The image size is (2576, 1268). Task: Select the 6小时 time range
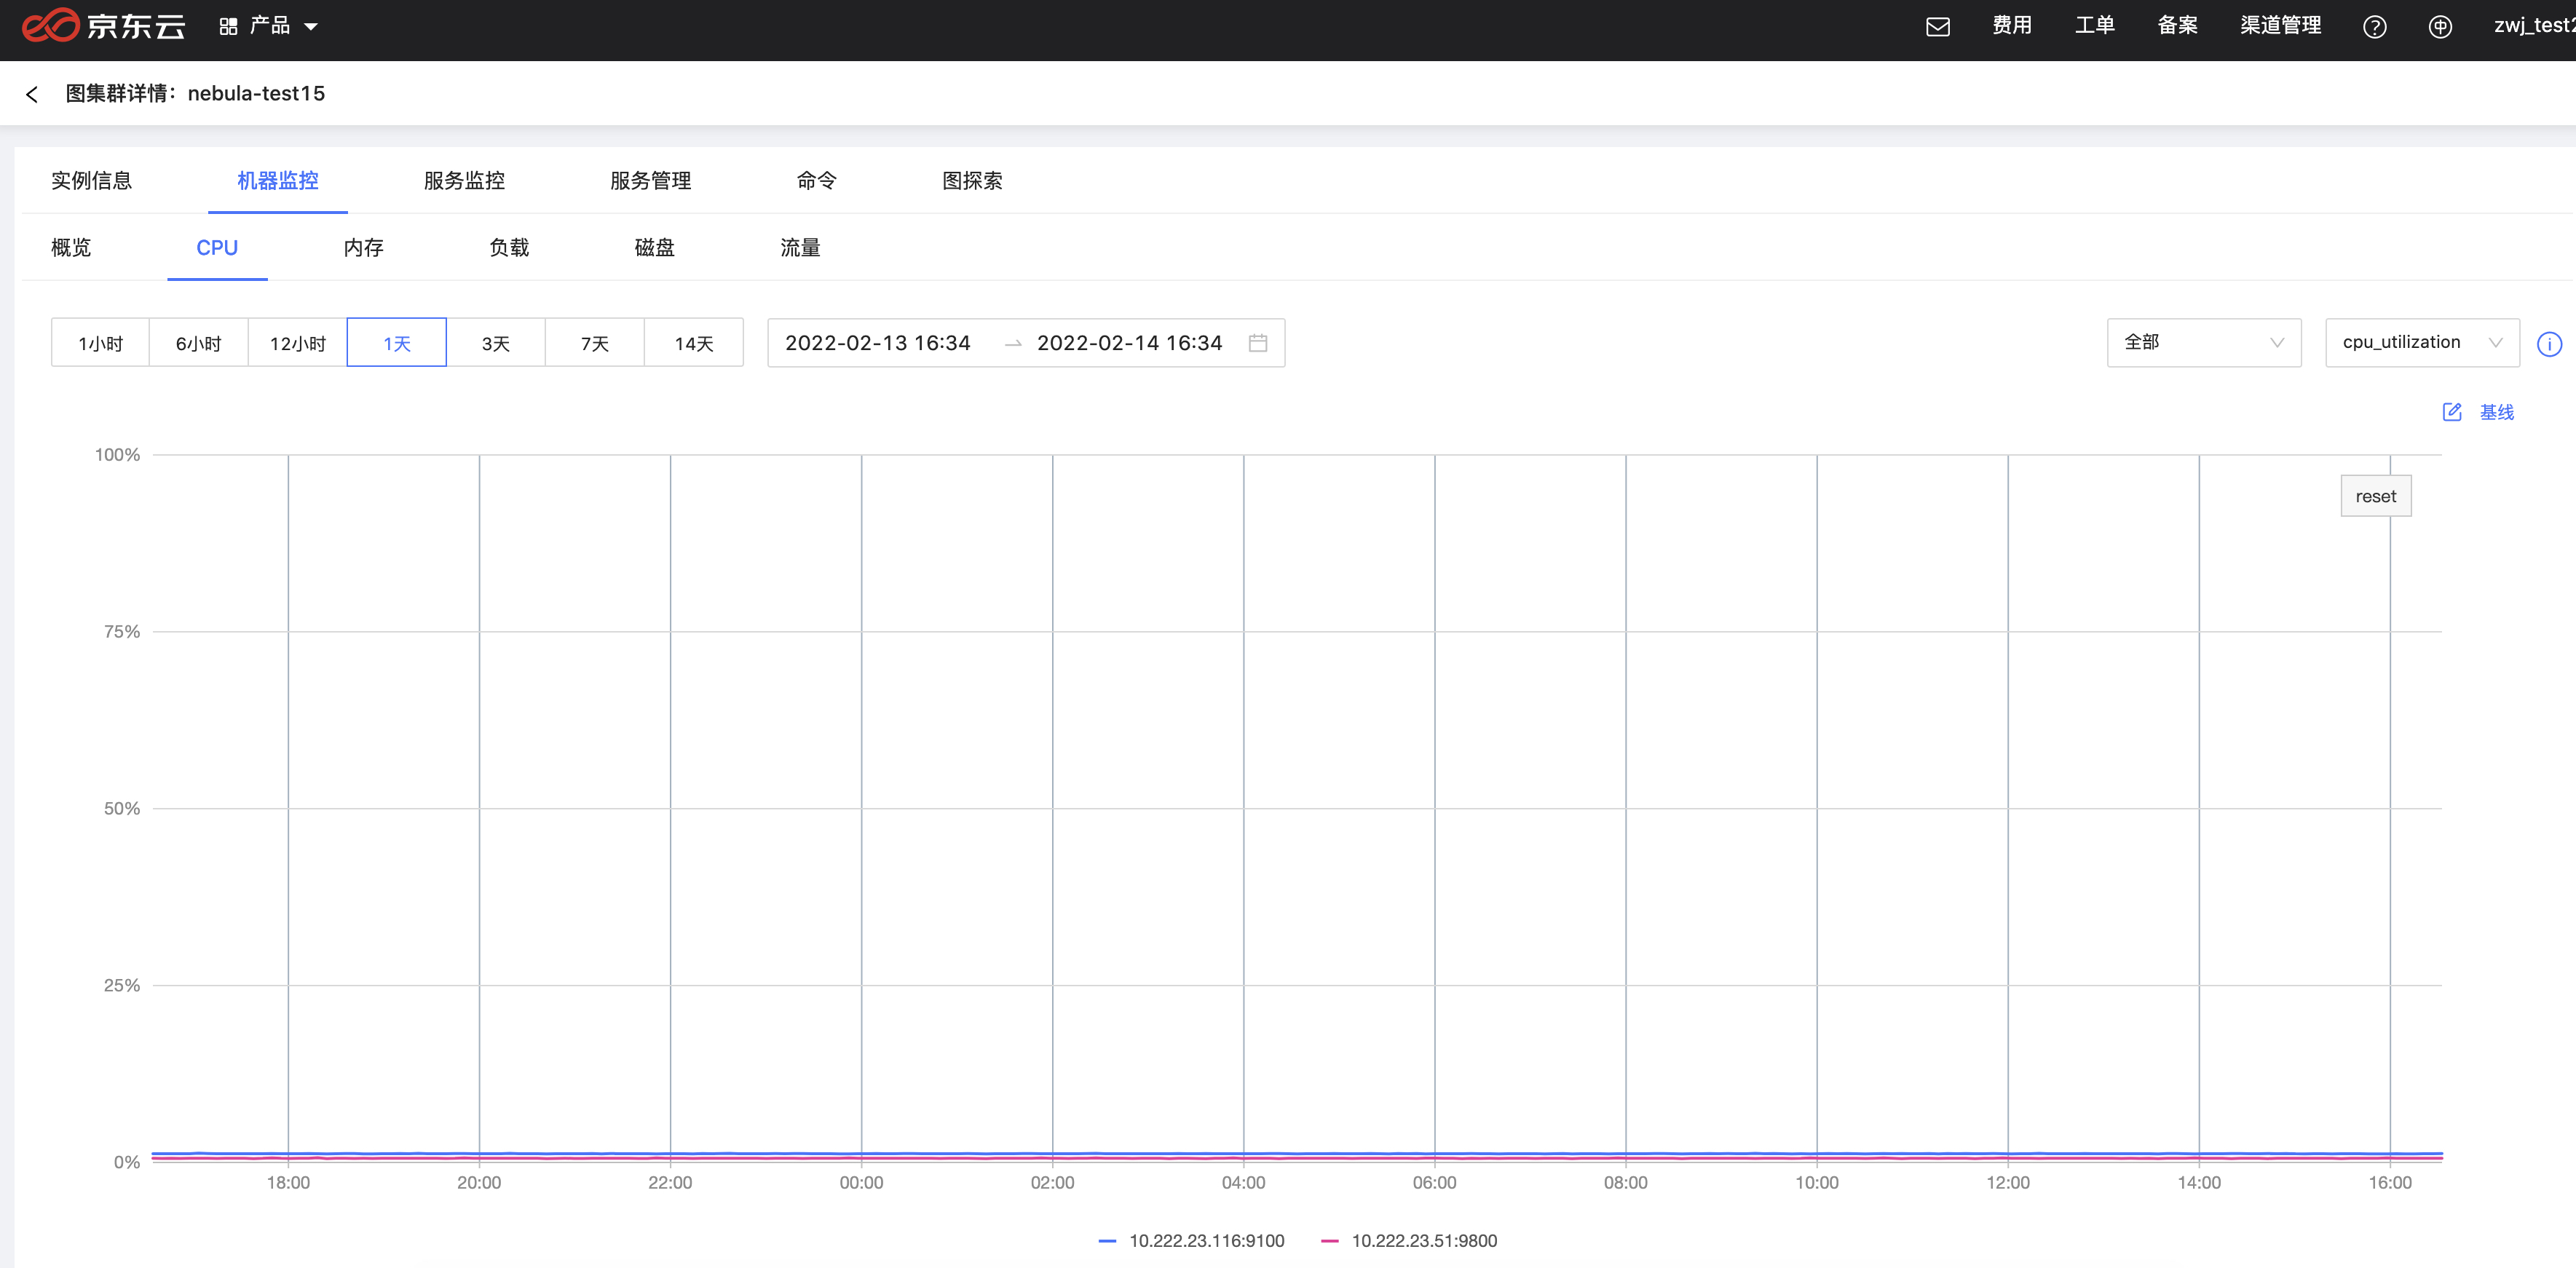[198, 343]
